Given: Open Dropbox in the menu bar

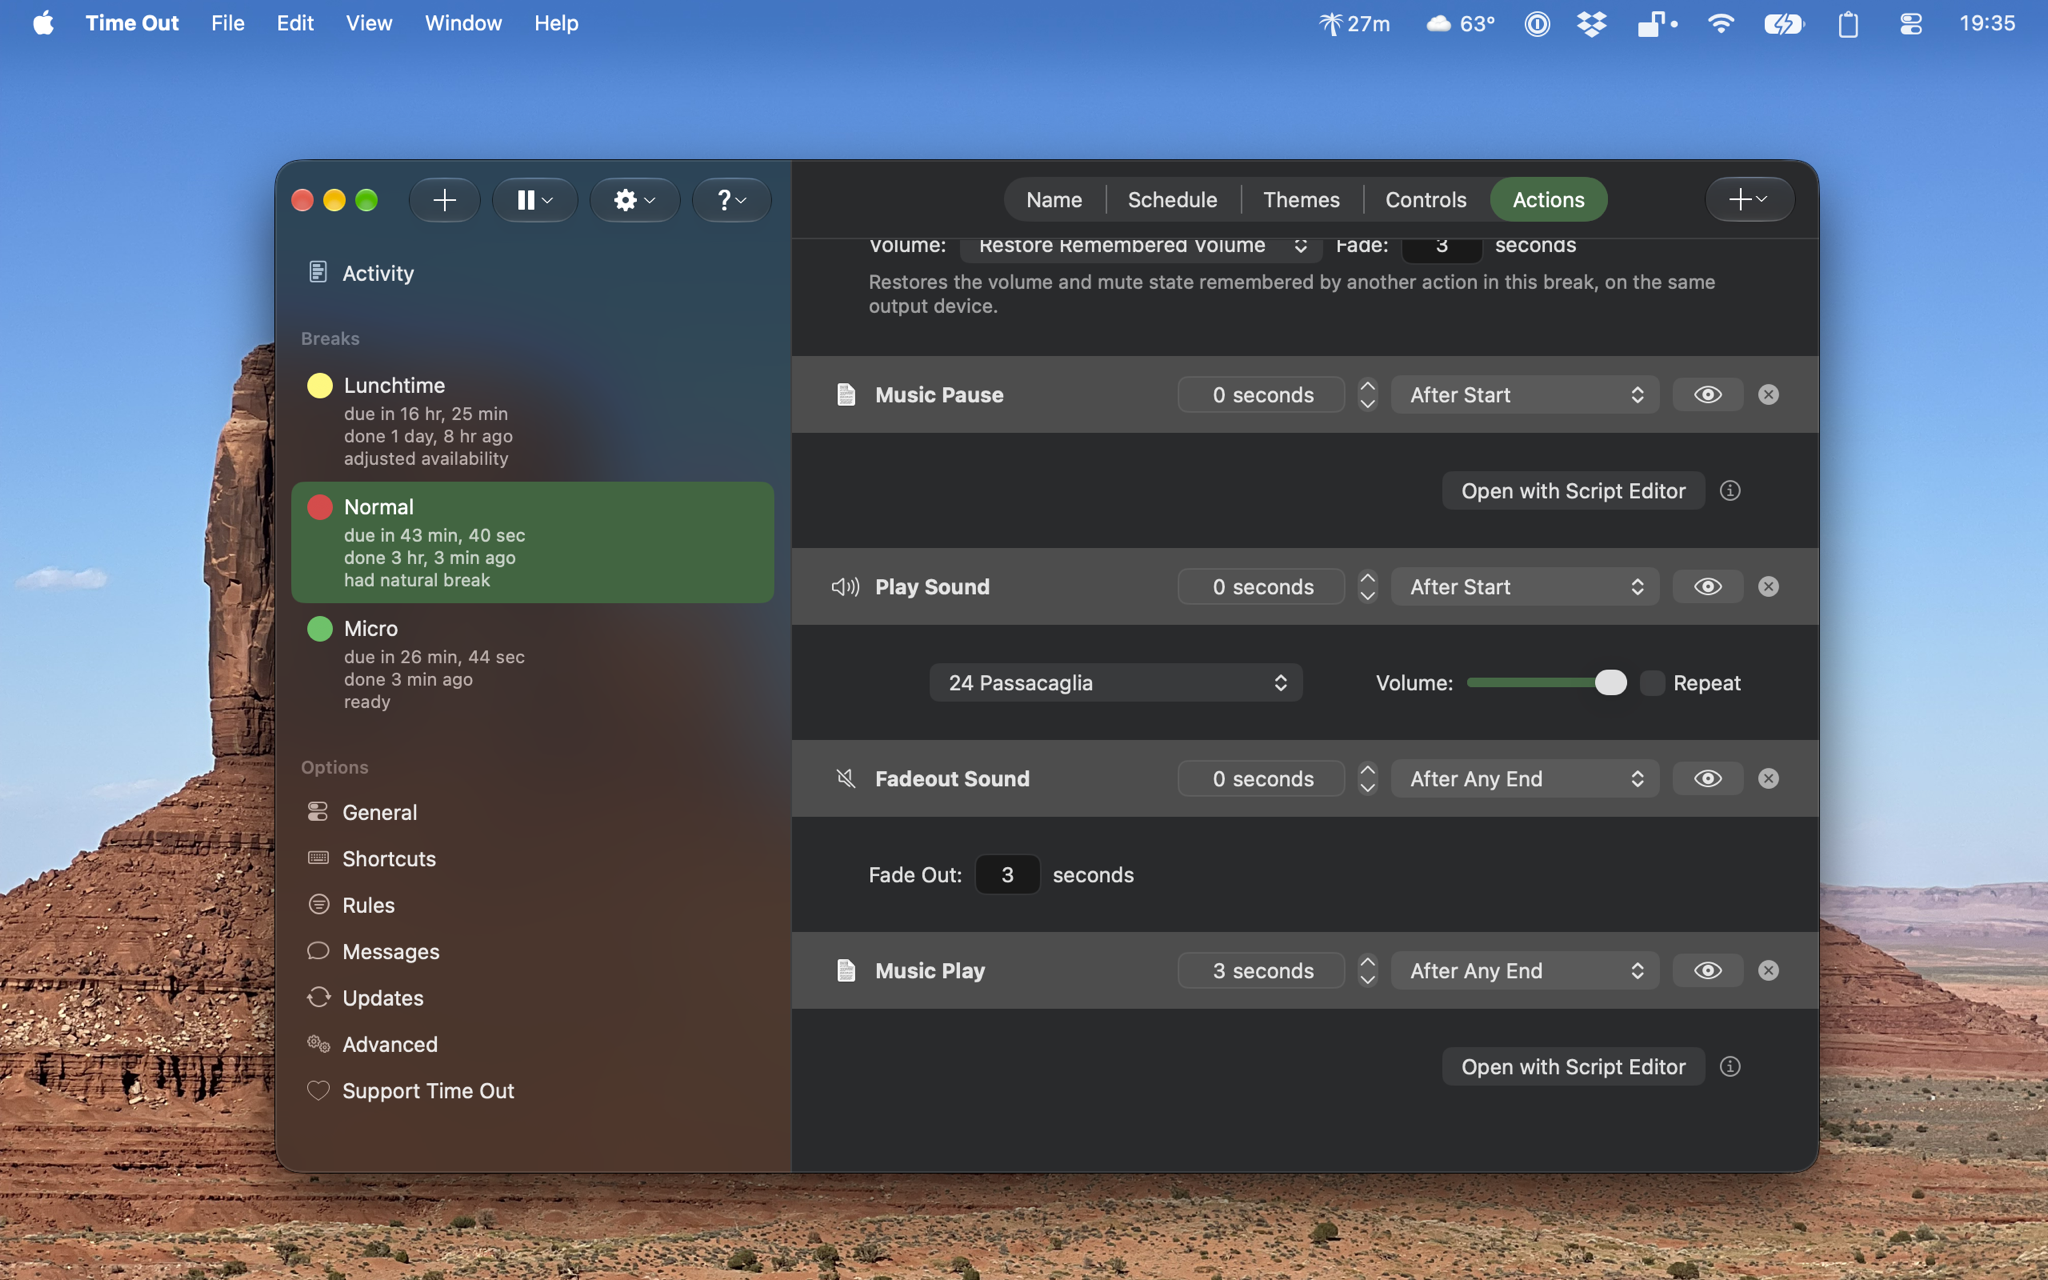Looking at the screenshot, I should pos(1591,23).
